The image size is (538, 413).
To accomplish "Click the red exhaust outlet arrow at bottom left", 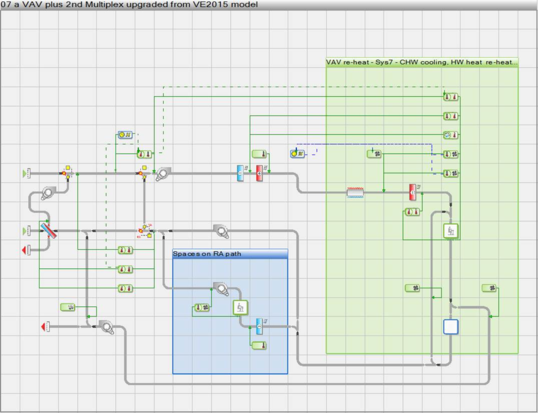I will click(45, 327).
